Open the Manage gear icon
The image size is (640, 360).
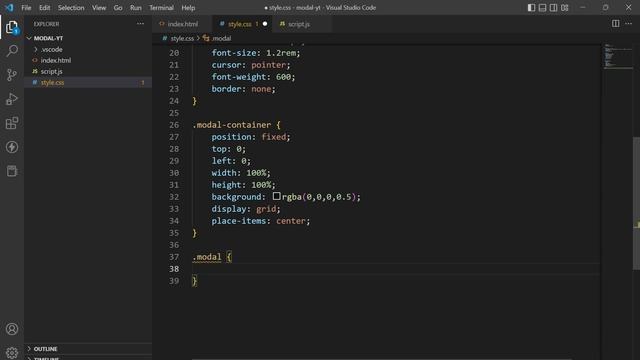(12, 353)
